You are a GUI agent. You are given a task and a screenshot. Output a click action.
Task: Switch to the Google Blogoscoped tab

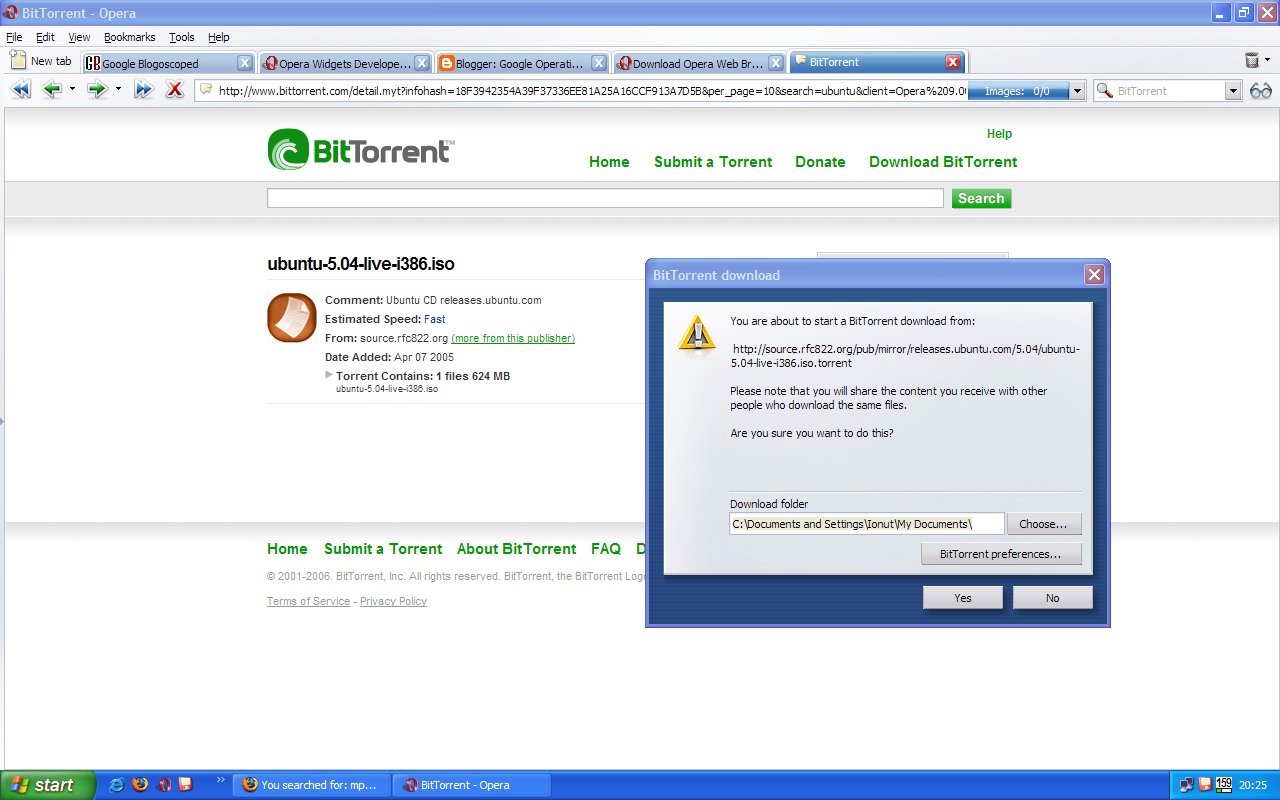160,63
